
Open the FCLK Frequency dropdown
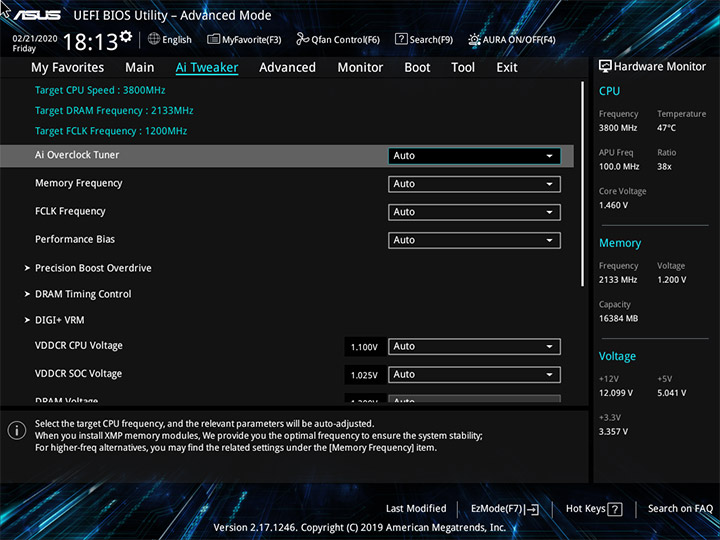pyautogui.click(x=474, y=212)
